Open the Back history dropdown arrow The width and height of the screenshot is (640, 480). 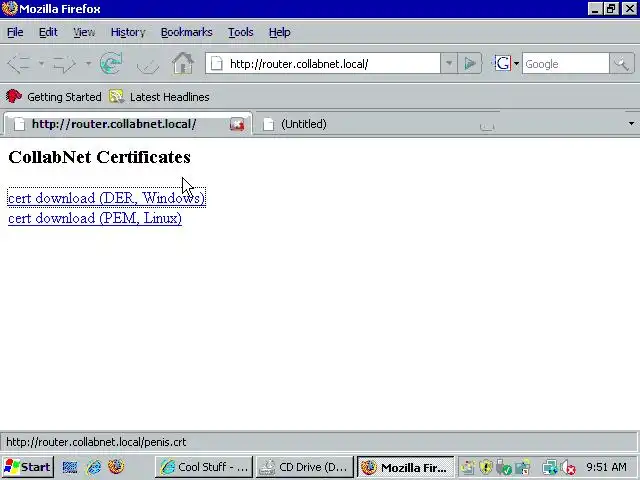[x=41, y=64]
